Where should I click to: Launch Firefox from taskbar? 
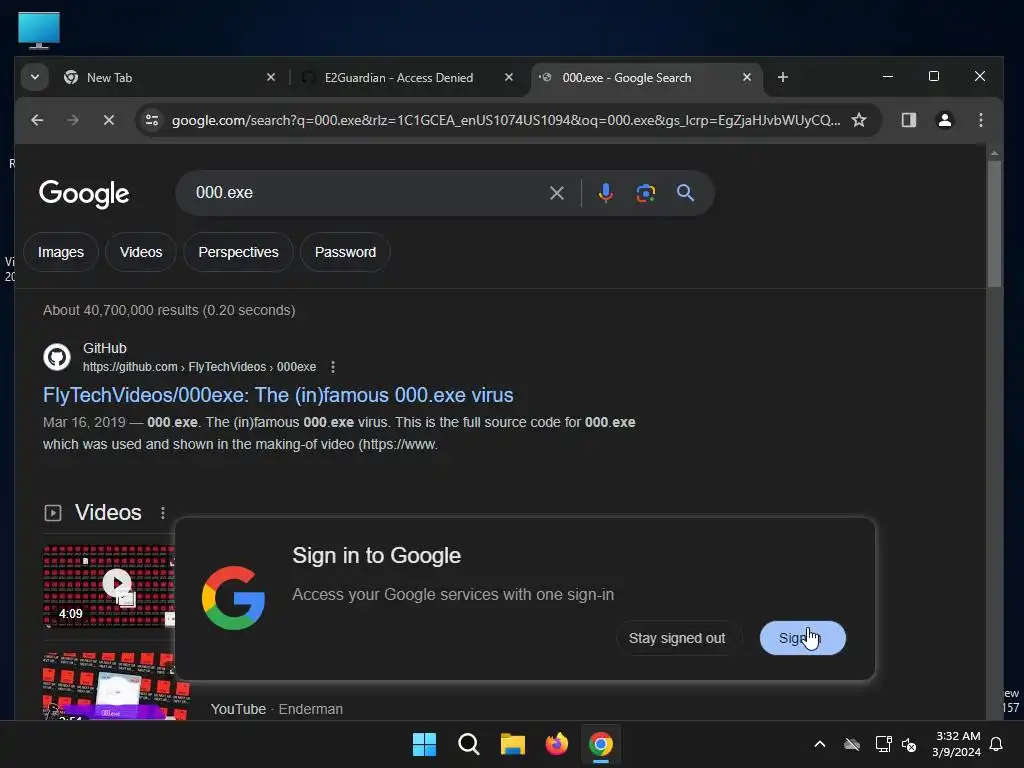click(x=556, y=744)
